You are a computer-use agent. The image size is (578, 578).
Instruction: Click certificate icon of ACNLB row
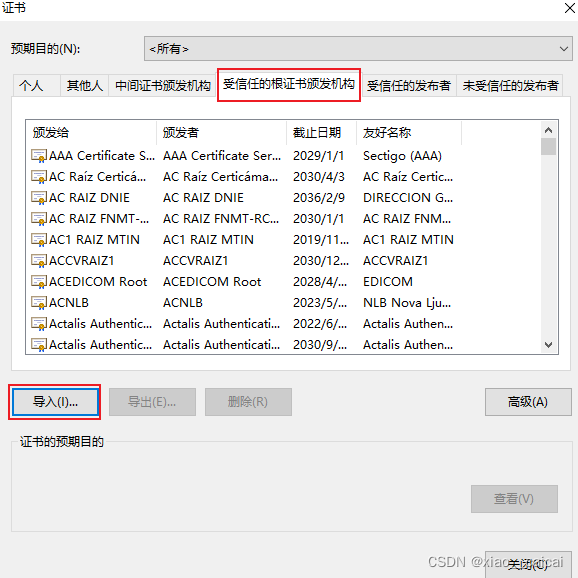click(39, 303)
